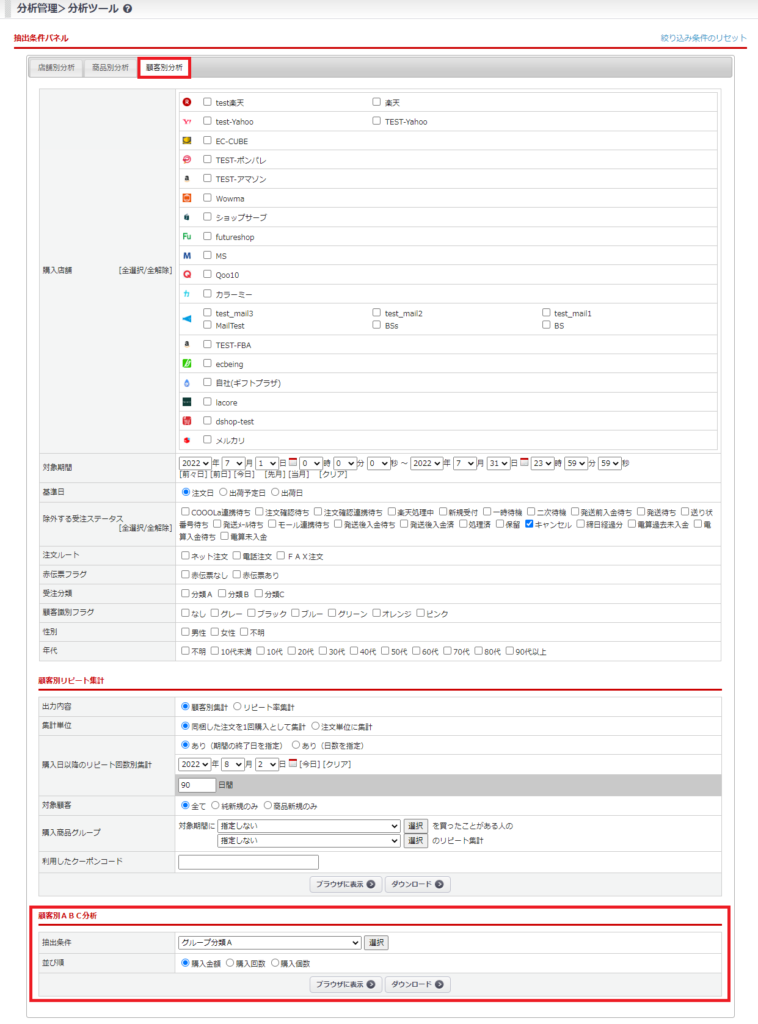Click the red dshop-test store icon
Screen dimensions: 758x1024
point(187,421)
